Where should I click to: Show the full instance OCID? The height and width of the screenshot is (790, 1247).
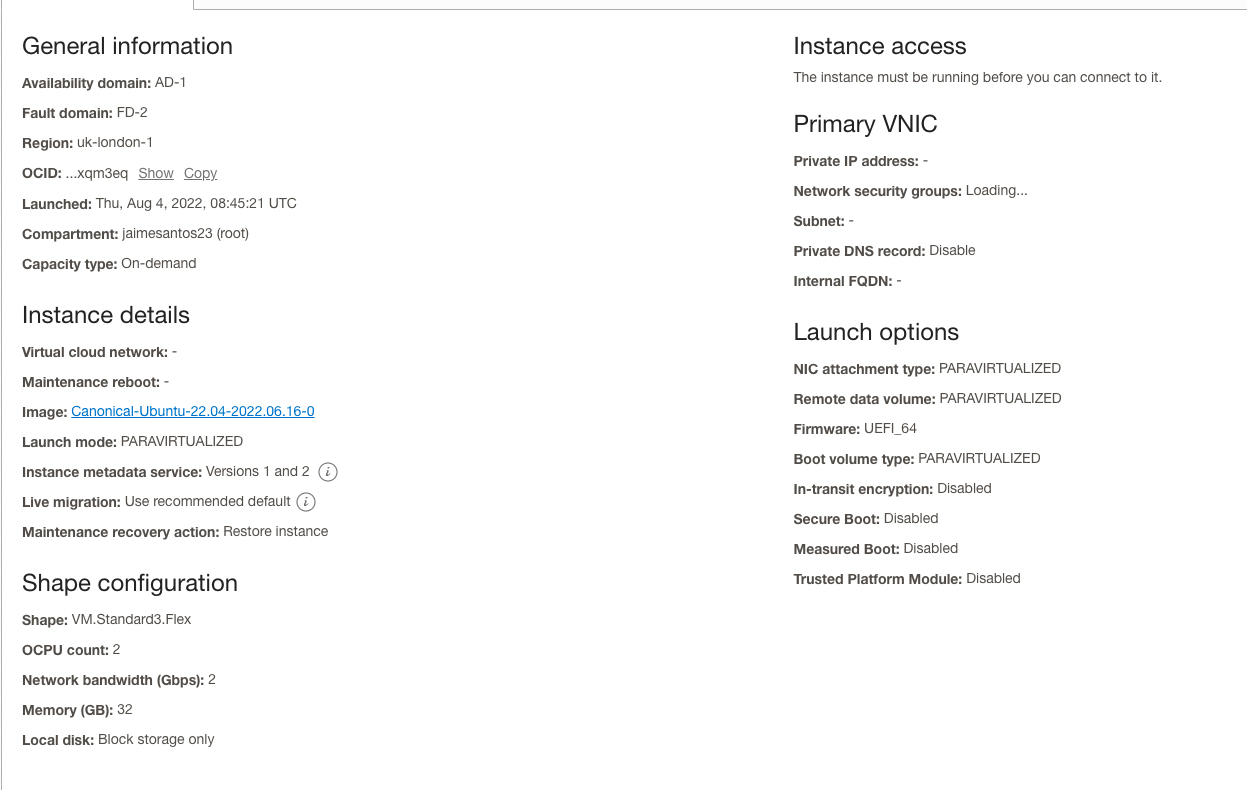pos(156,173)
